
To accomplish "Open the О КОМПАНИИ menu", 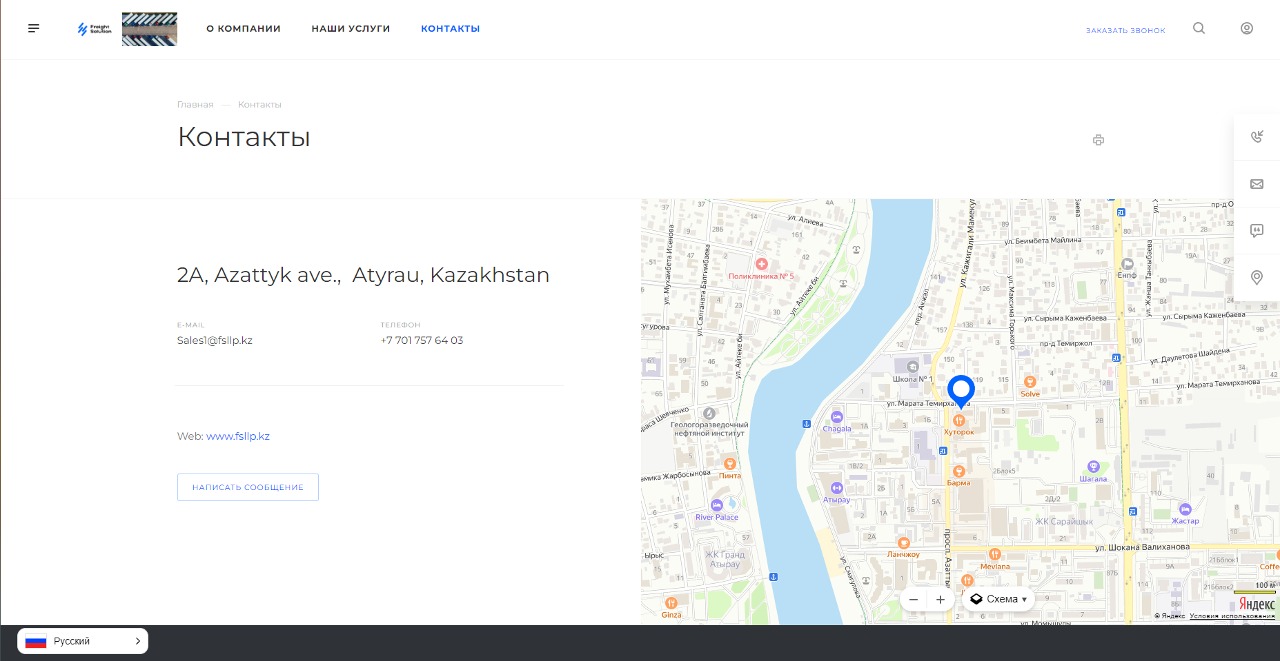I will (243, 29).
